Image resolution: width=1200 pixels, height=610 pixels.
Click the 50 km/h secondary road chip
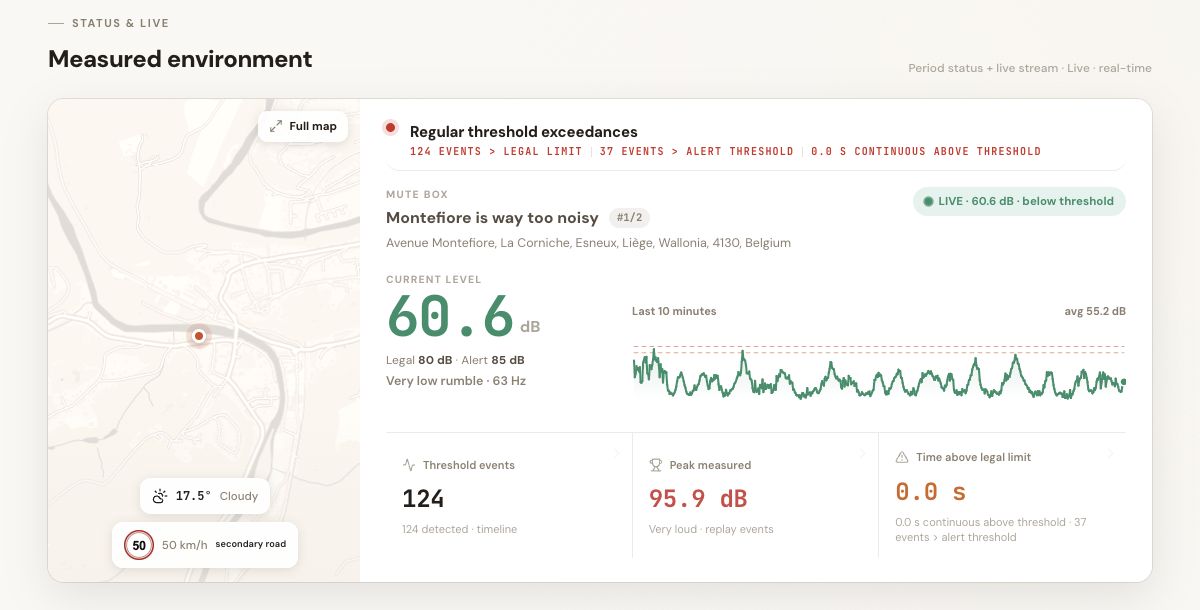pos(205,545)
